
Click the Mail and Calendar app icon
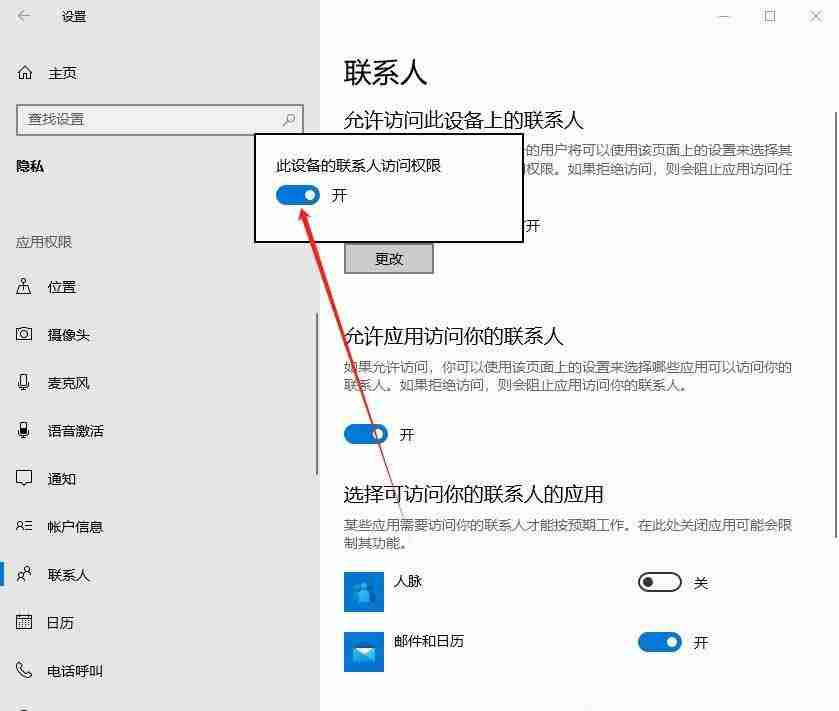365,651
